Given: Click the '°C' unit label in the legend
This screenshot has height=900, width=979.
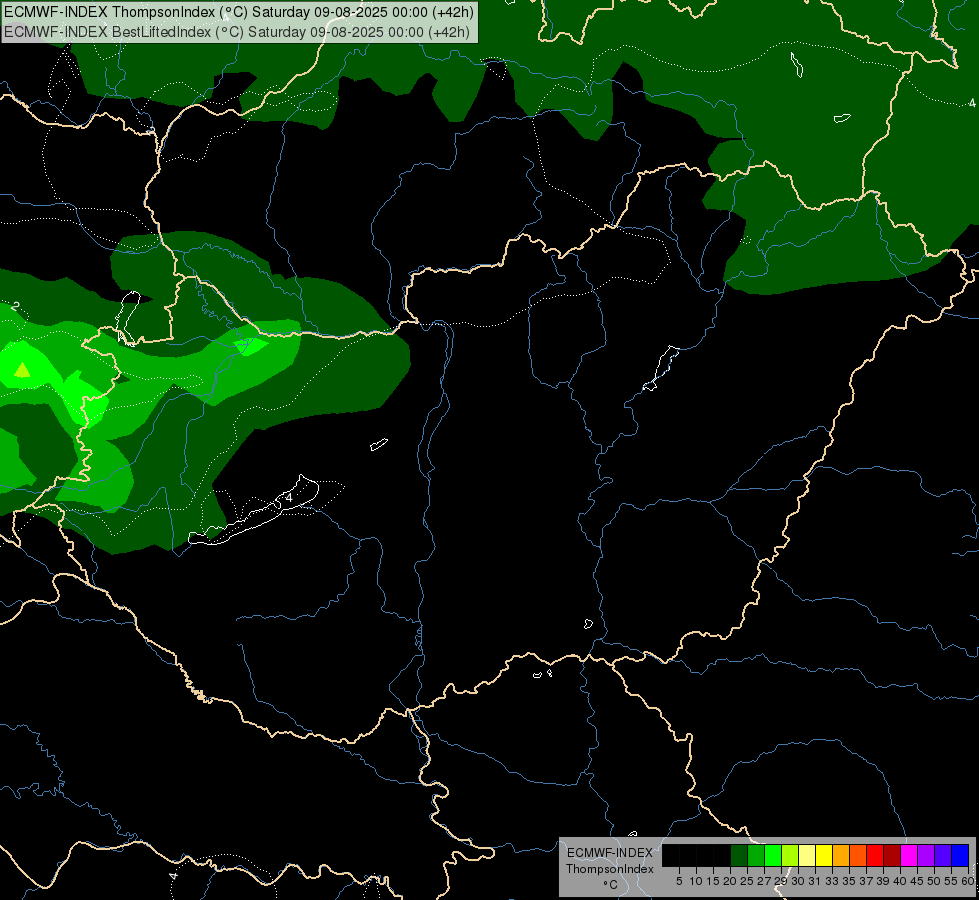Looking at the screenshot, I should pyautogui.click(x=610, y=884).
